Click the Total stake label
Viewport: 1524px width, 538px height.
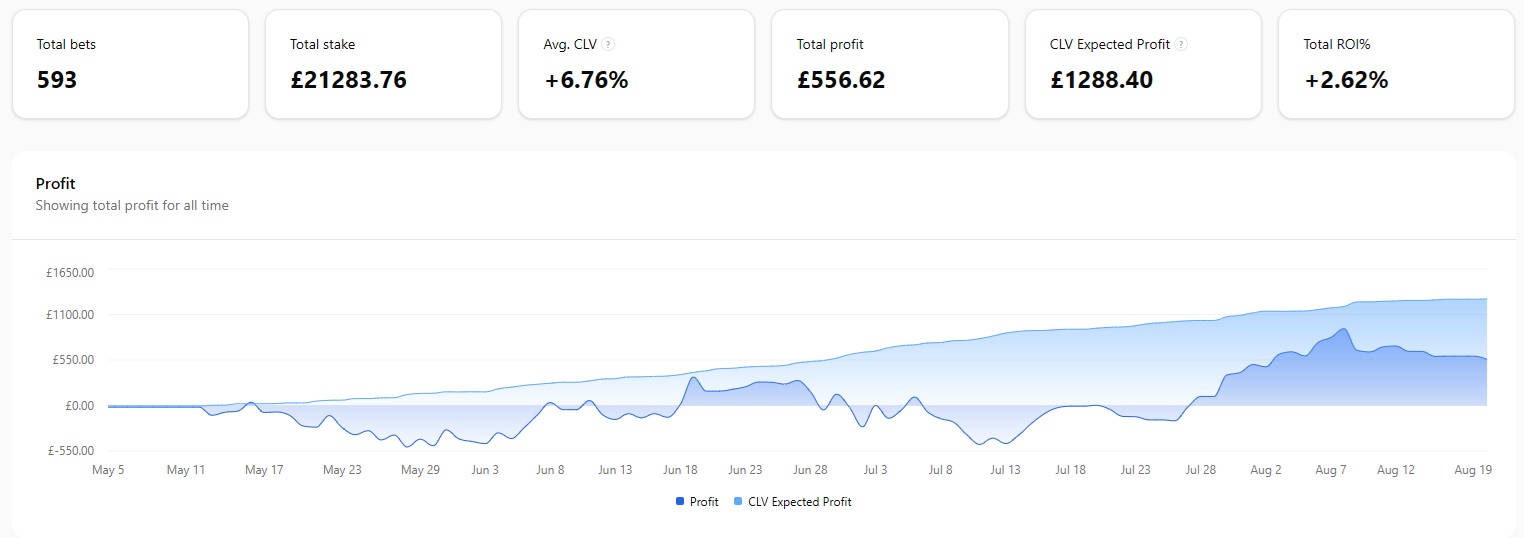coord(322,45)
